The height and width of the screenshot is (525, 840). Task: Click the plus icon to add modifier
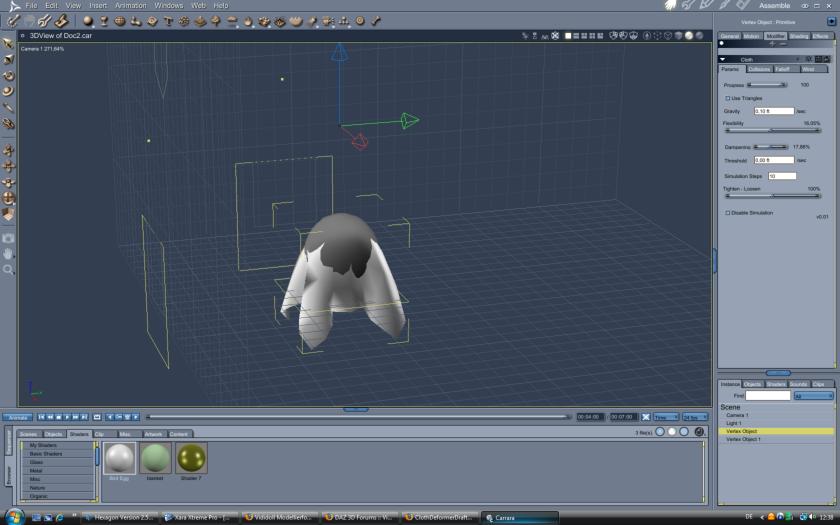[772, 43]
